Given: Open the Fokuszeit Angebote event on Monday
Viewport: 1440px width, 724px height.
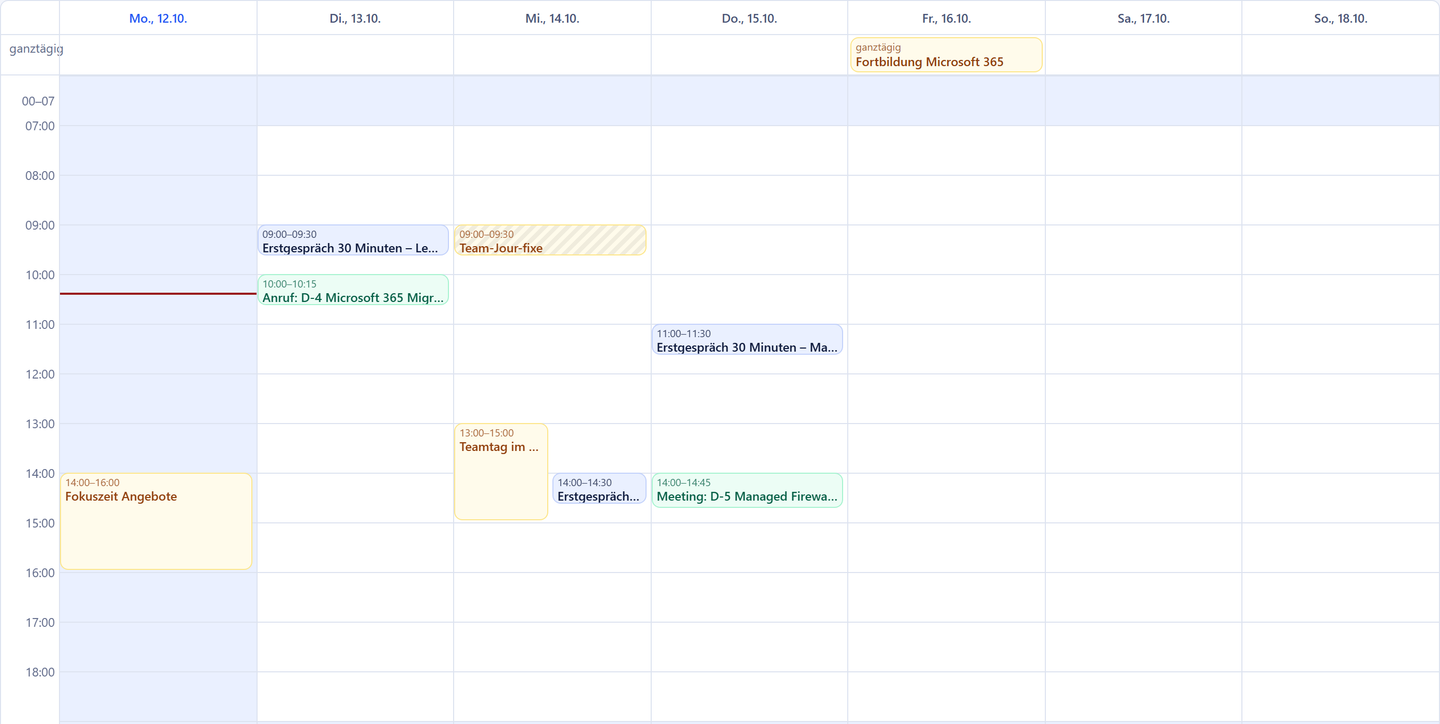Looking at the screenshot, I should click(156, 521).
